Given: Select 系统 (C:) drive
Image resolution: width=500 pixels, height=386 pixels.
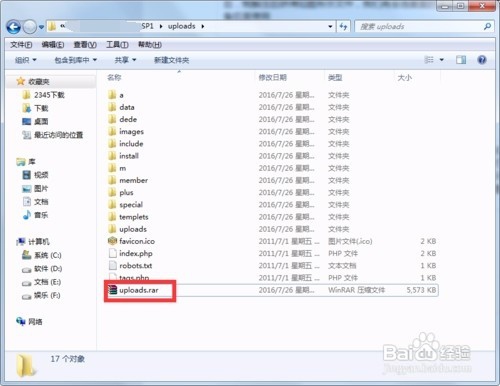Looking at the screenshot, I should (x=48, y=255).
